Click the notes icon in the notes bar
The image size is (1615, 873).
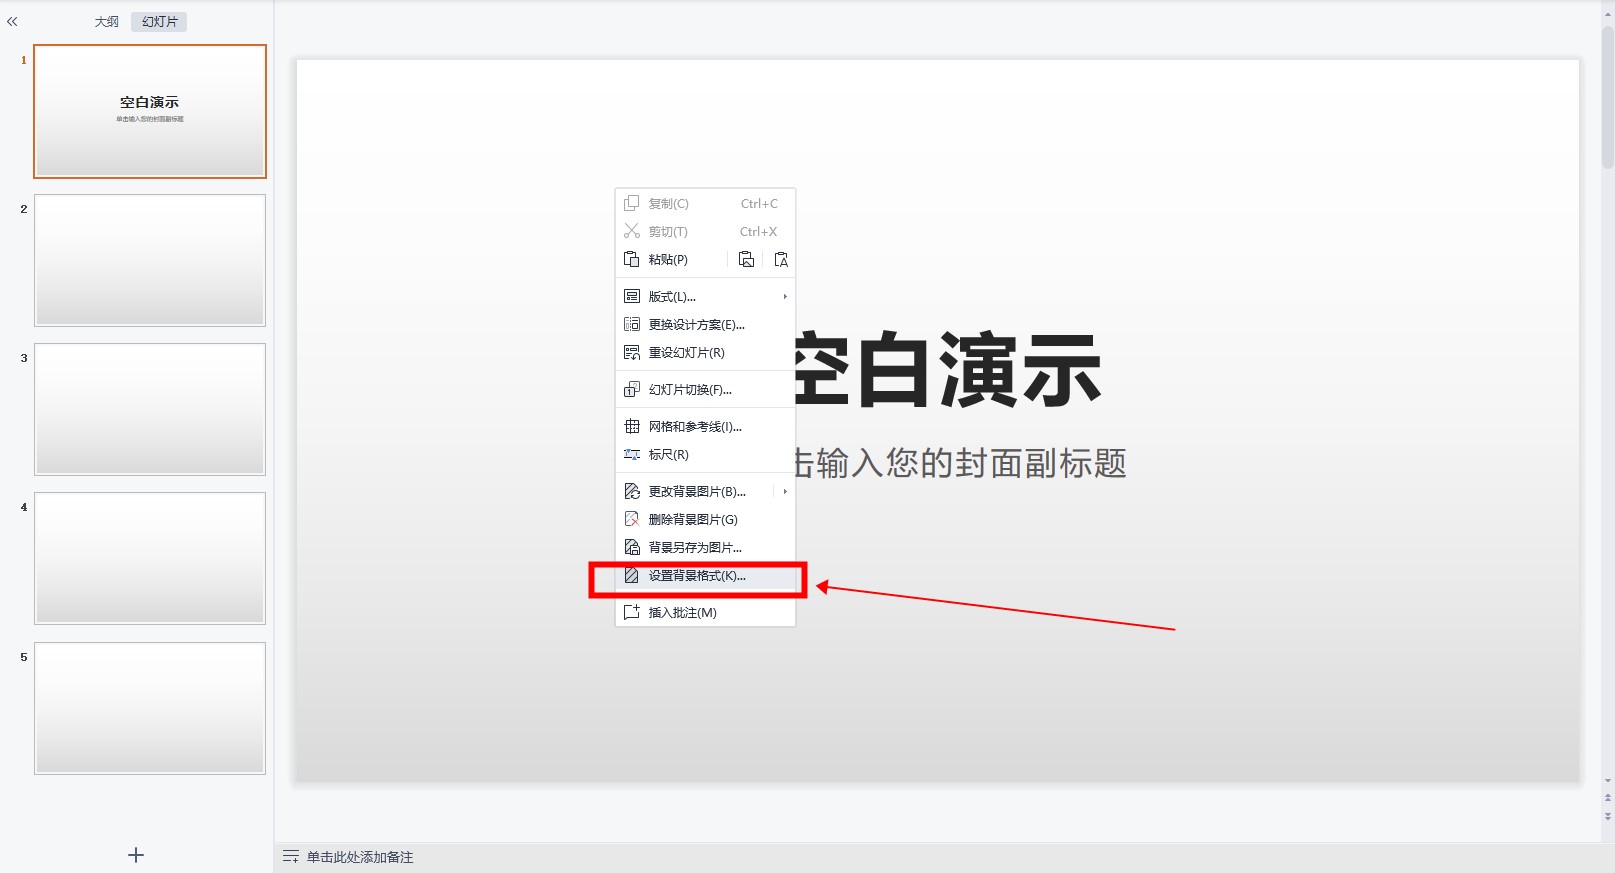pos(290,857)
